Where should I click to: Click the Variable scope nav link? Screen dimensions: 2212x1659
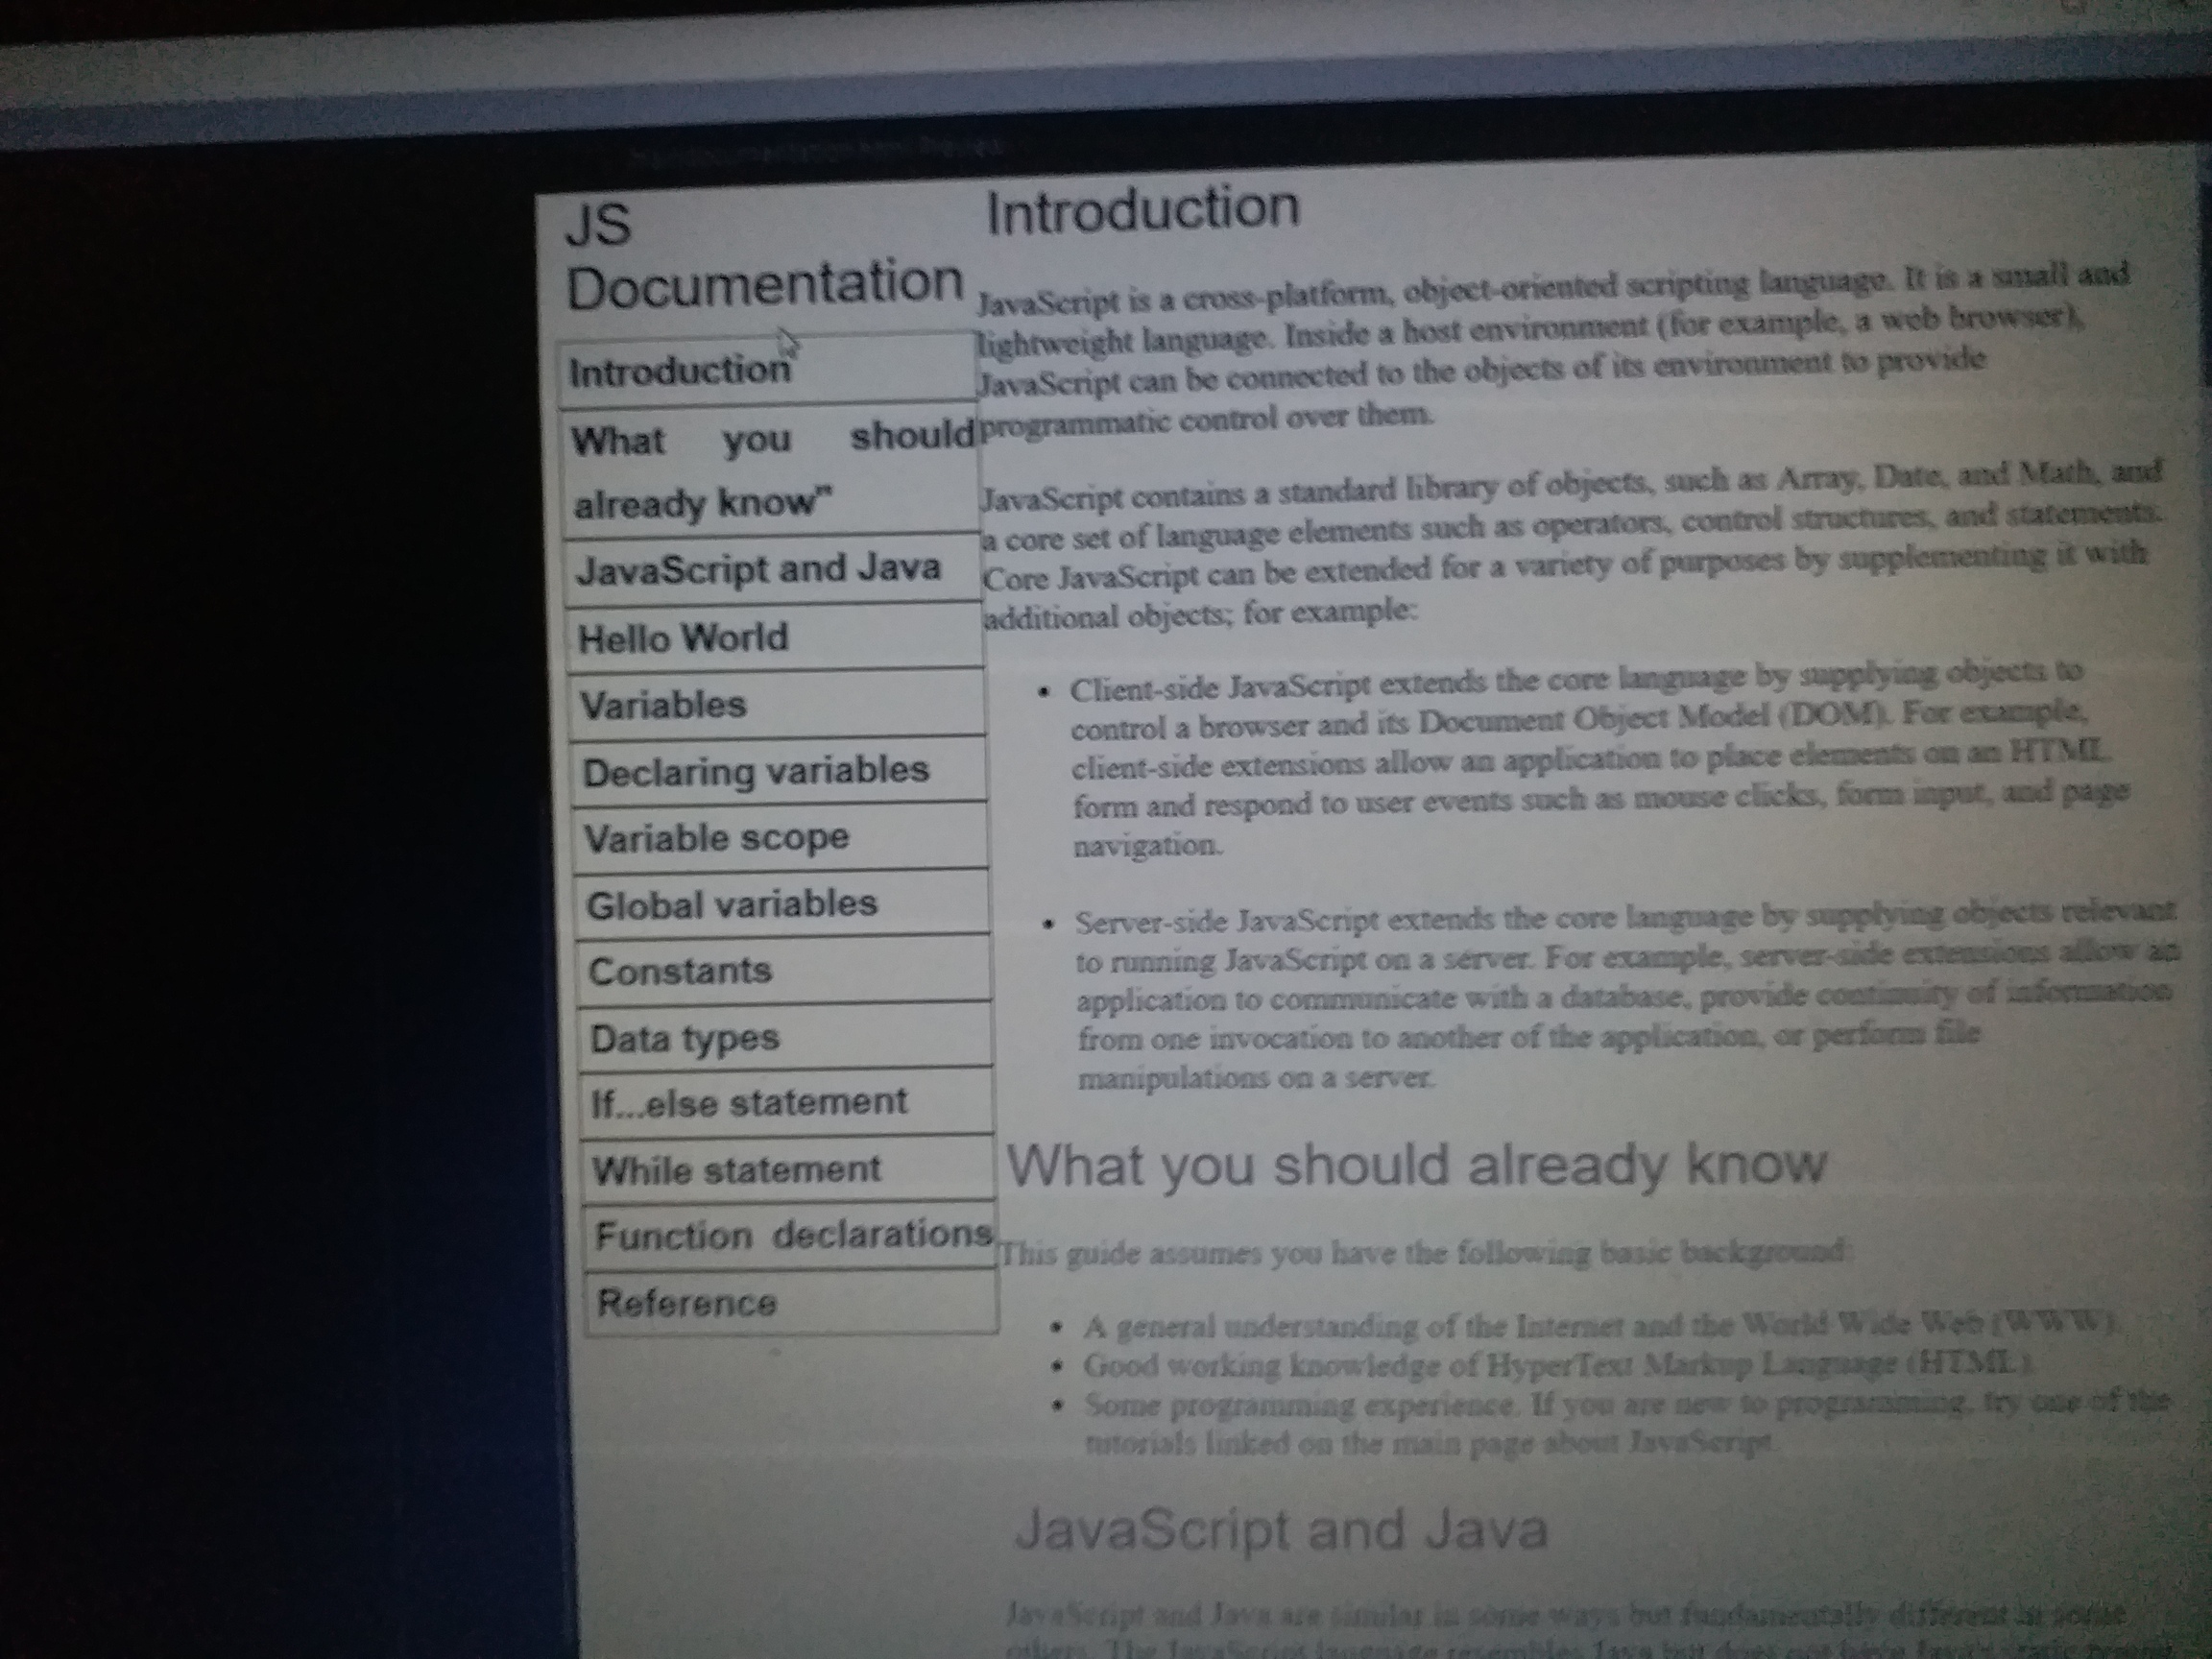(x=716, y=838)
